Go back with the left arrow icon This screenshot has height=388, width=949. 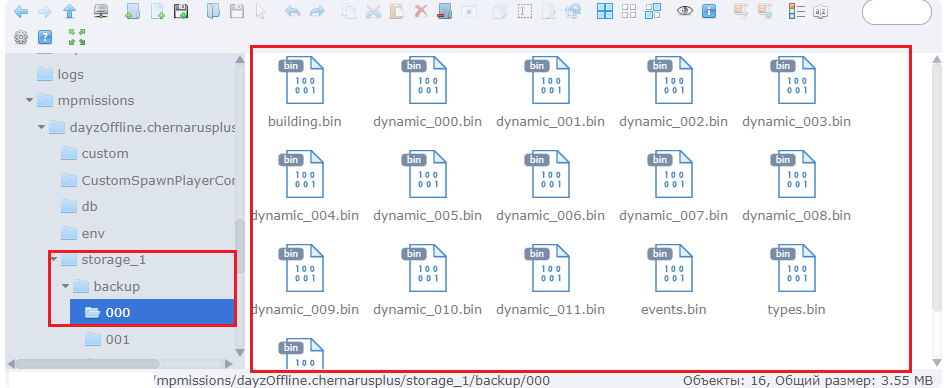(x=21, y=12)
